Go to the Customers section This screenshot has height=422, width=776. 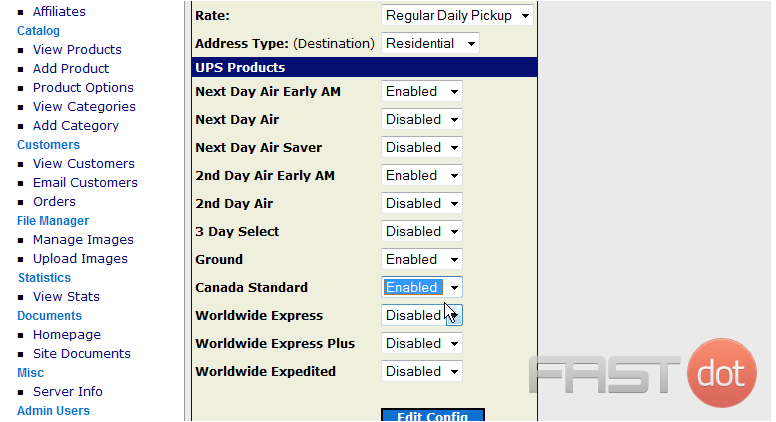[48, 144]
